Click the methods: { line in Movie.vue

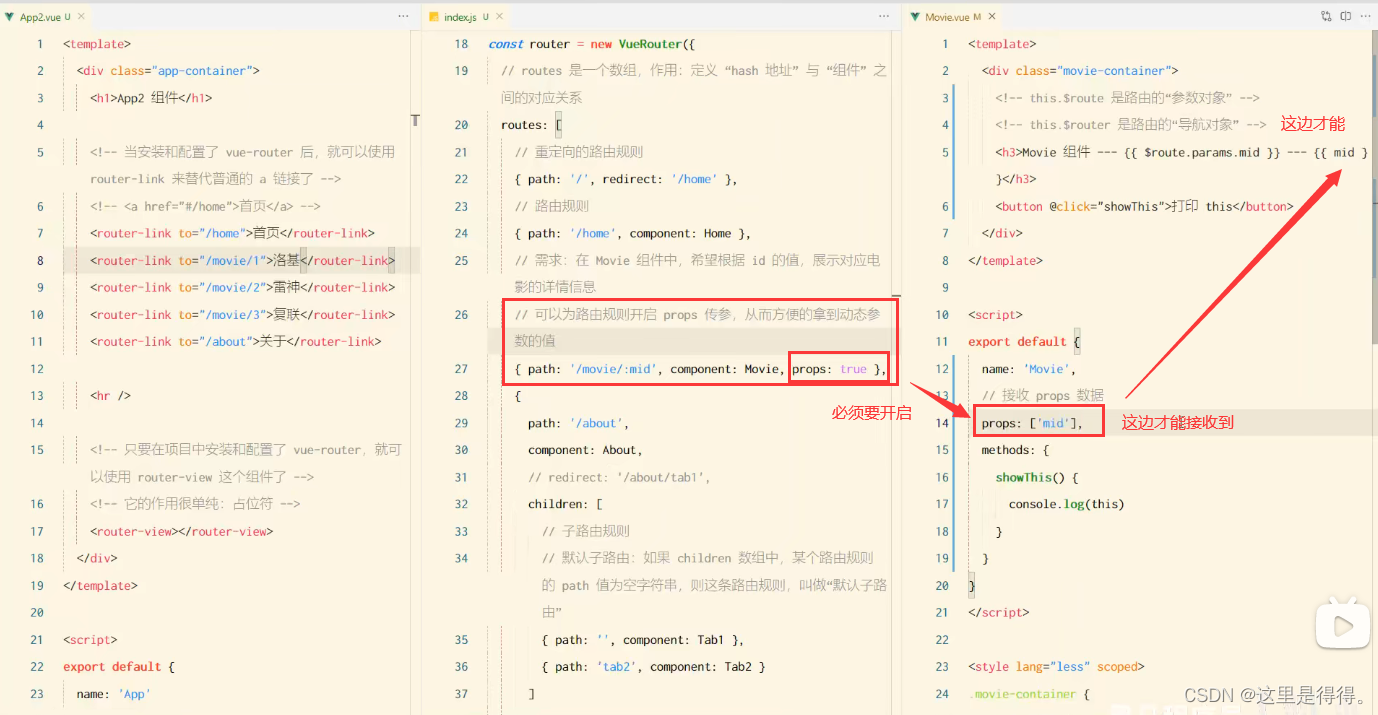click(1015, 450)
